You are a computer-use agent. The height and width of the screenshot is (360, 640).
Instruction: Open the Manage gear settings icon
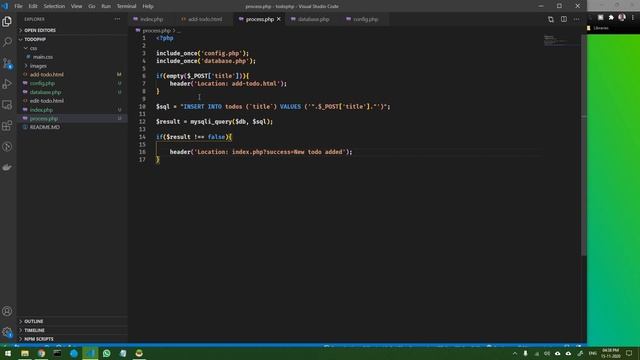[x=7, y=332]
